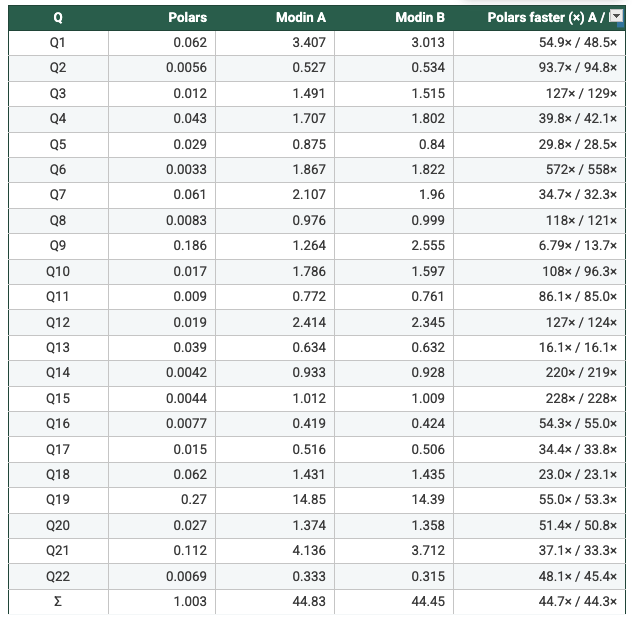This screenshot has height=620, width=632.
Task: Select the total Modin B value 44.45
Action: coord(428,600)
